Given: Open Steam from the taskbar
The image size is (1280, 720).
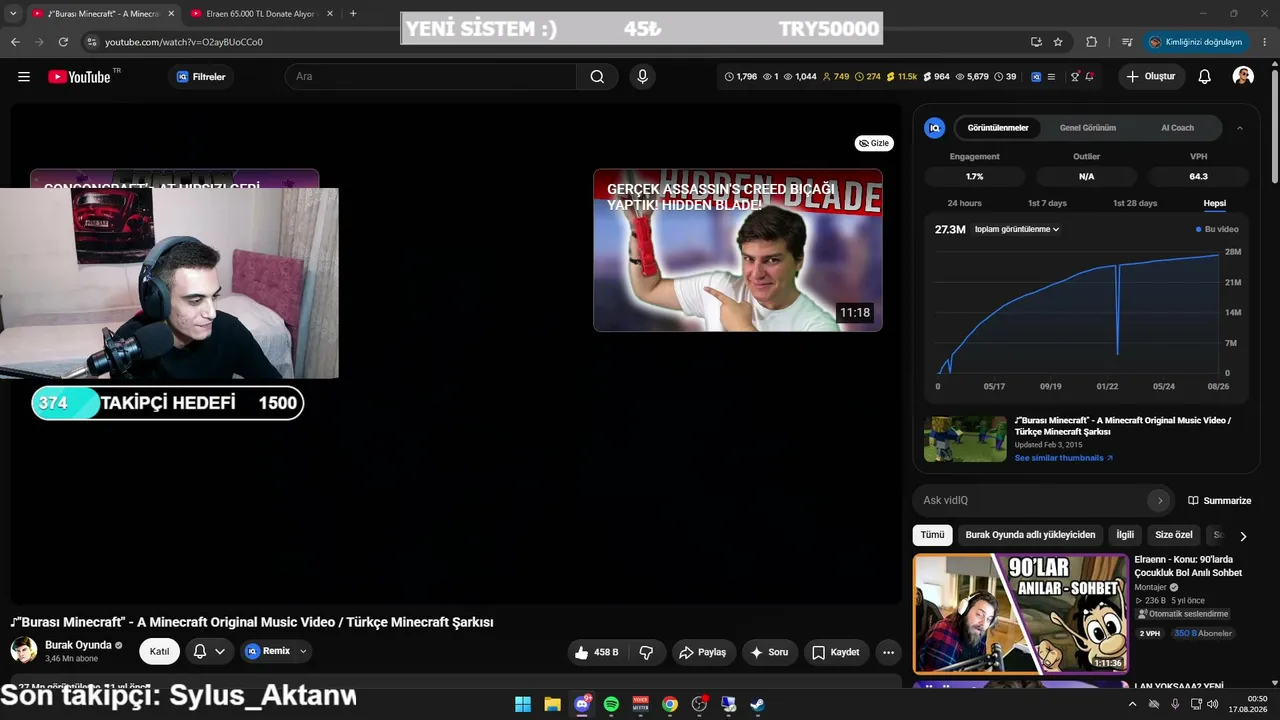Looking at the screenshot, I should 758,704.
